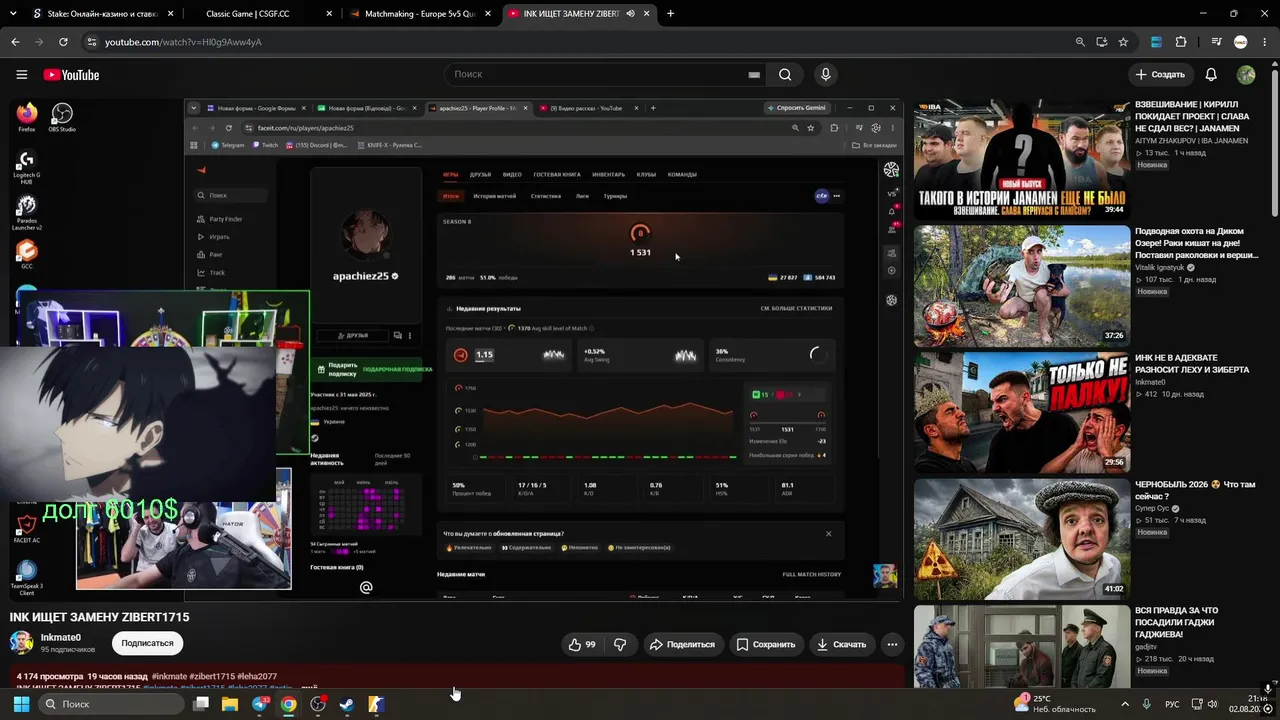Image resolution: width=1280 pixels, height=720 pixels.
Task: Subscribe to Inkmate0 with Подписаться button
Action: tap(147, 643)
